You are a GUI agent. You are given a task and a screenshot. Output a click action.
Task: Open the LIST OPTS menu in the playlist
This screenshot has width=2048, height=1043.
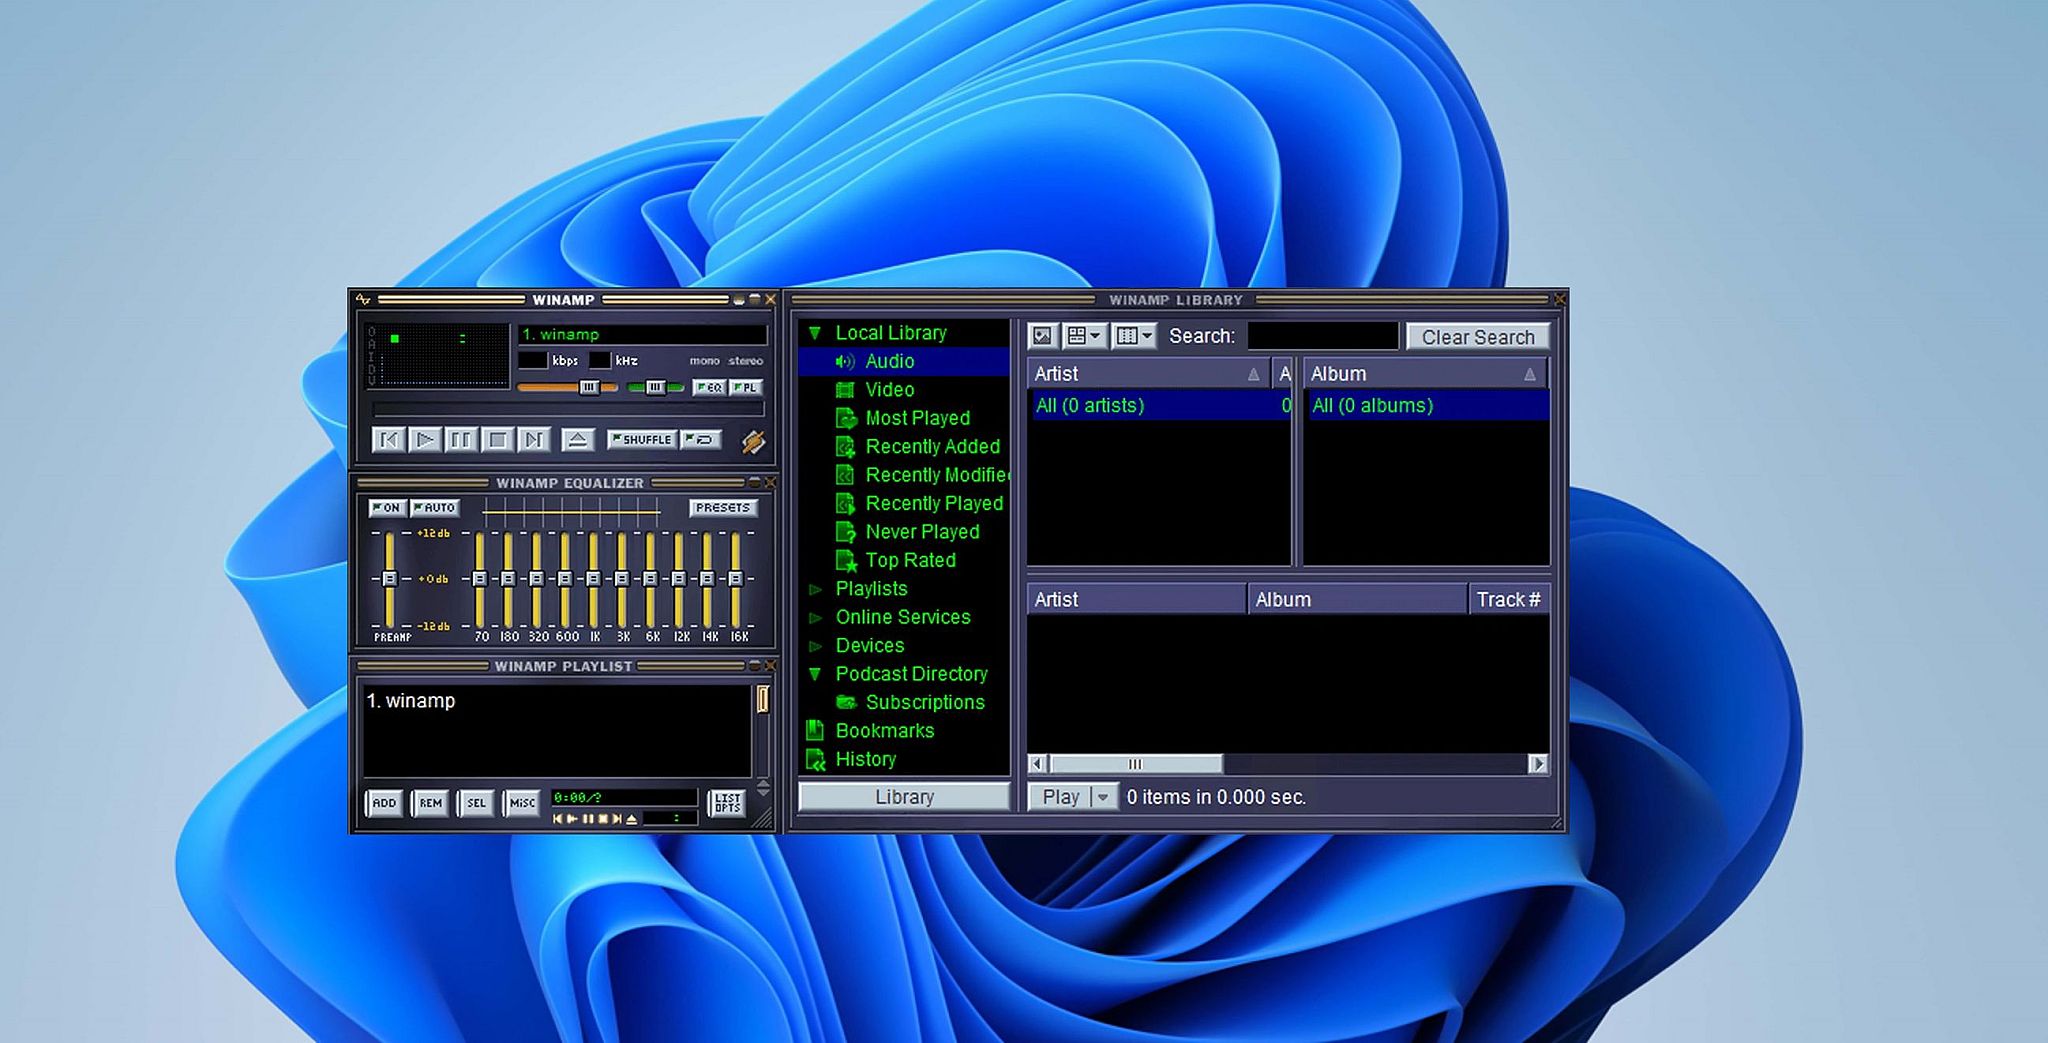pos(727,803)
